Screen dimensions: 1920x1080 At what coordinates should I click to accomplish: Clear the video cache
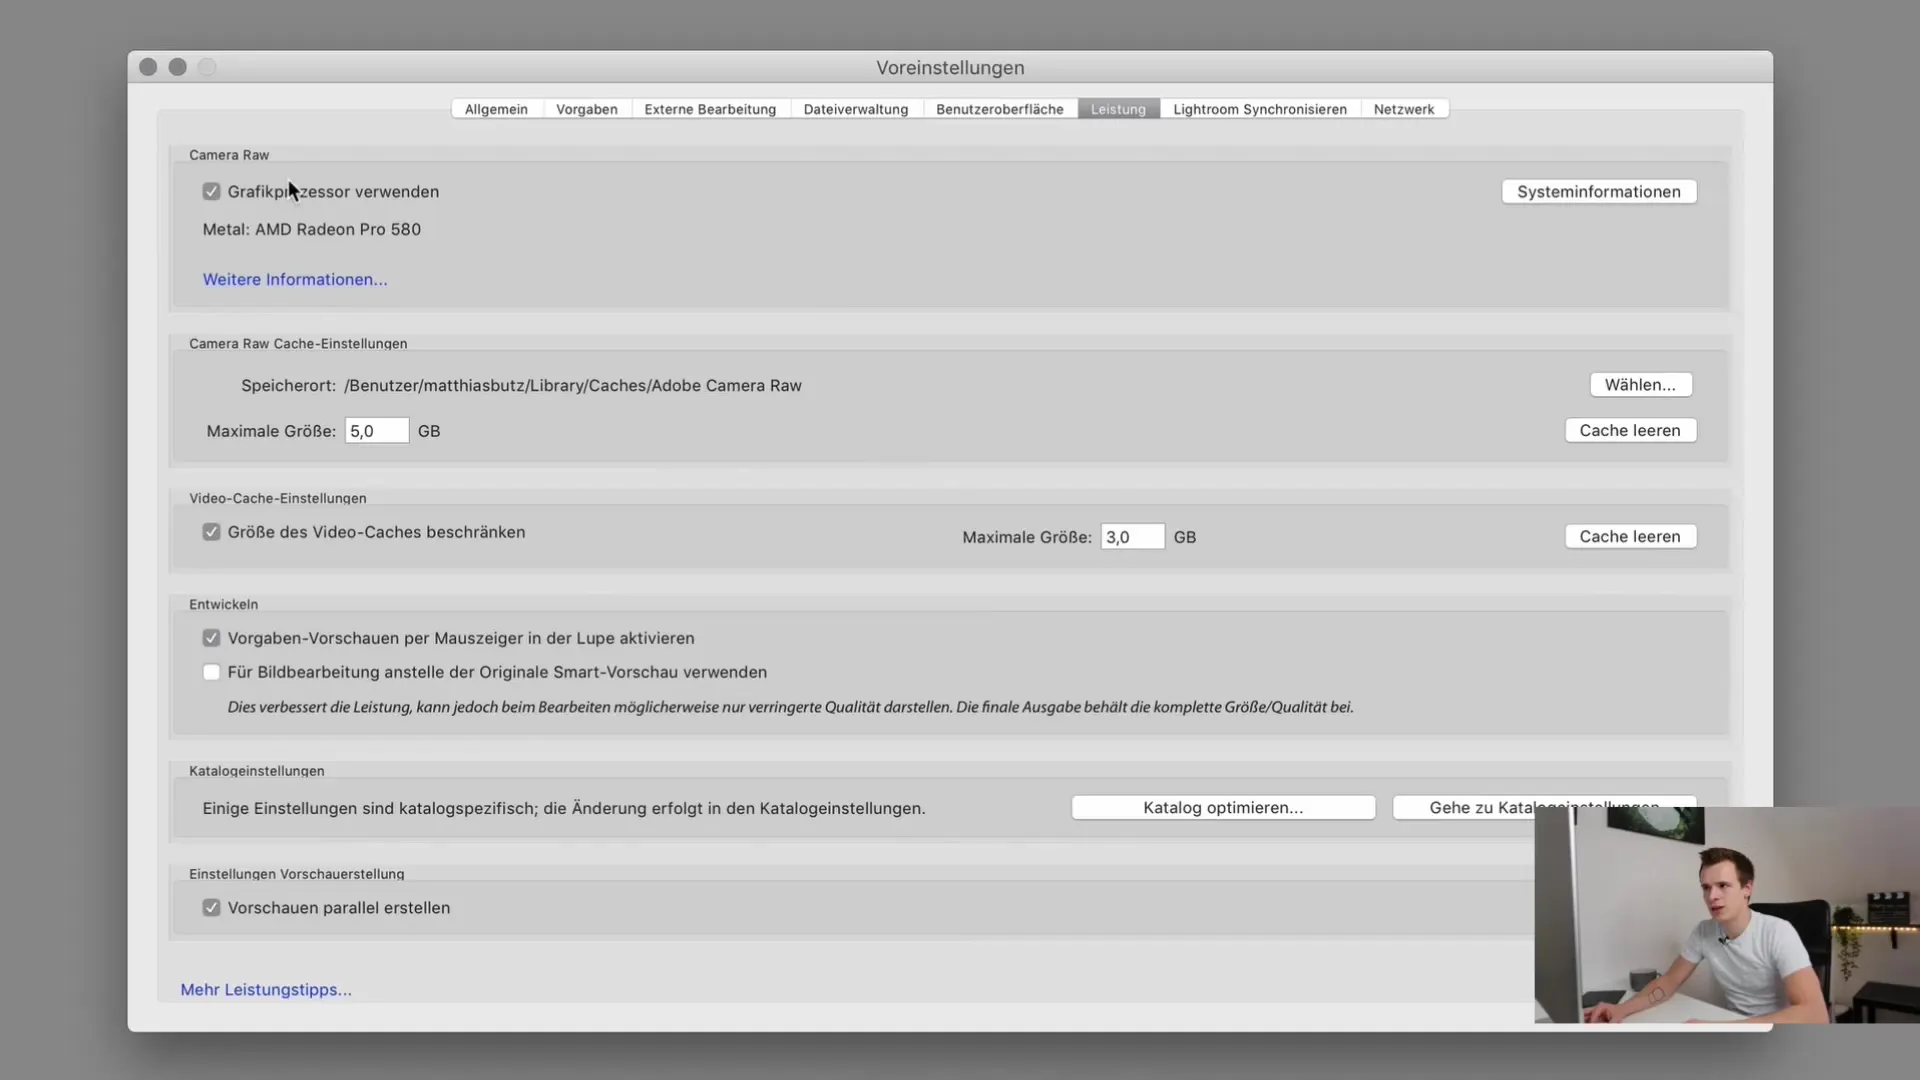pyautogui.click(x=1630, y=536)
